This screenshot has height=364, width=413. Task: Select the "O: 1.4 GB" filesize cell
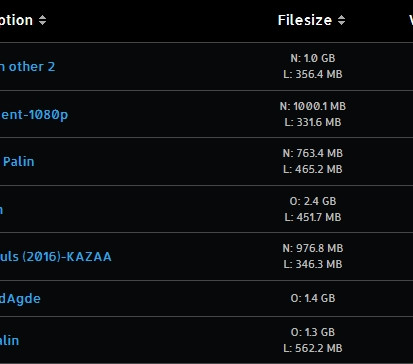point(313,298)
